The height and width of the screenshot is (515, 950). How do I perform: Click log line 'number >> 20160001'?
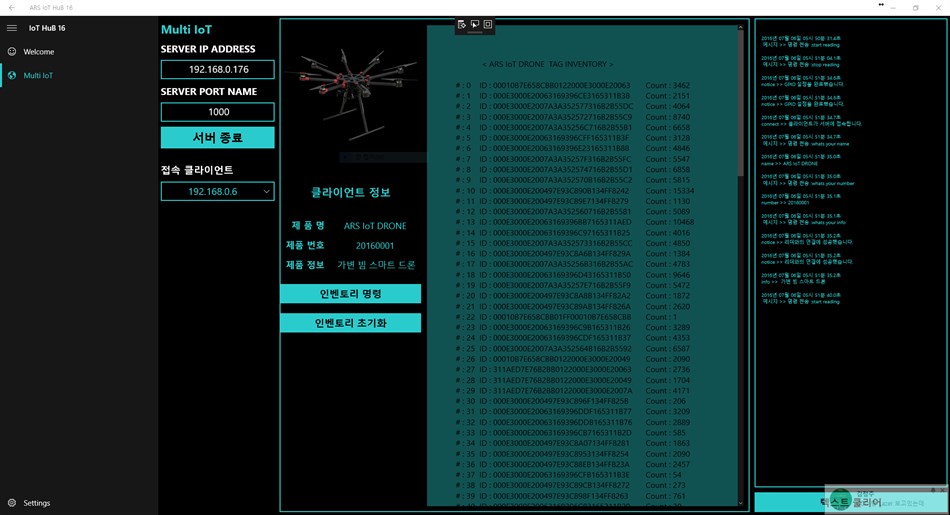coord(785,203)
